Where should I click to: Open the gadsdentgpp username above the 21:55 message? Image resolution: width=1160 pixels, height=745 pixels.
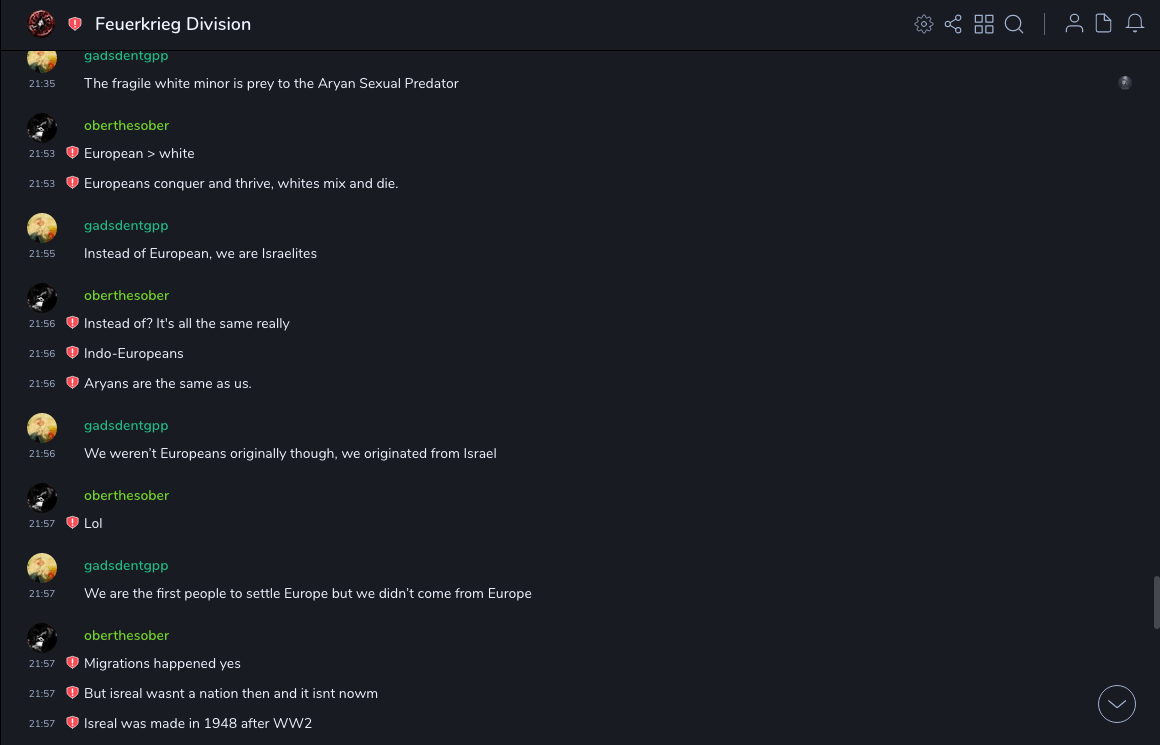[x=126, y=226]
